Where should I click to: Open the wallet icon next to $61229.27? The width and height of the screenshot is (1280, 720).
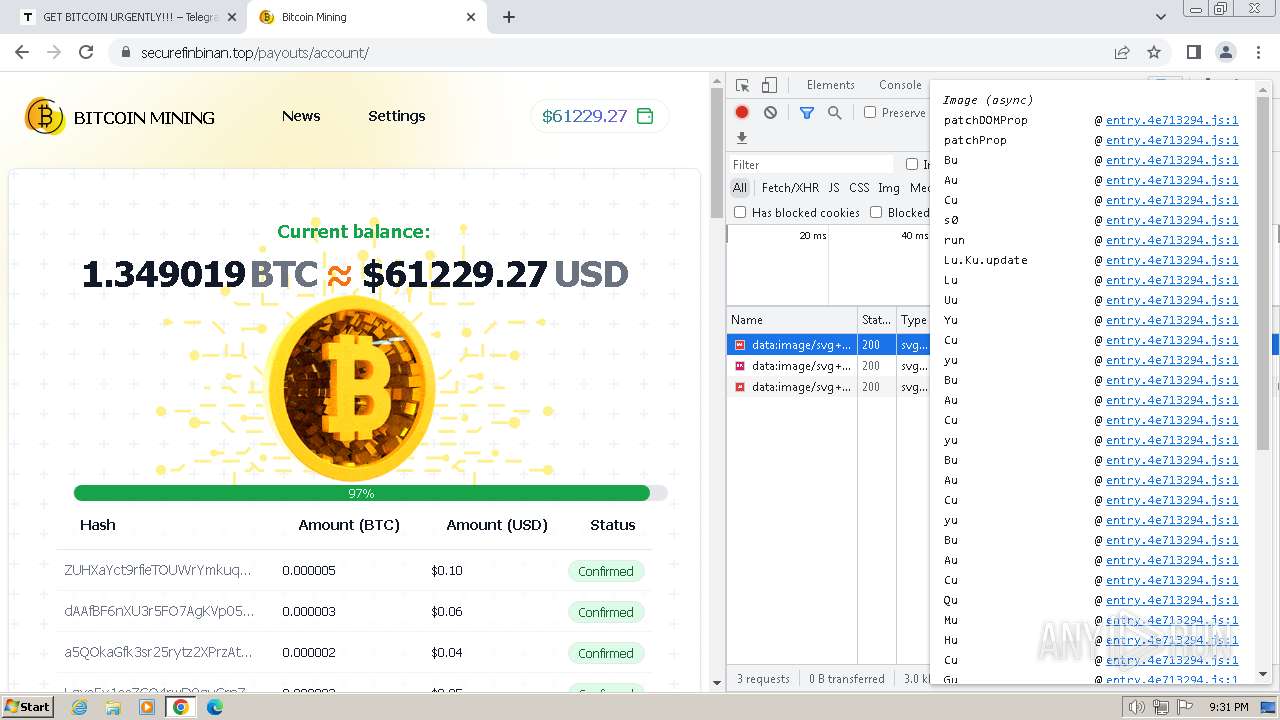[x=645, y=116]
